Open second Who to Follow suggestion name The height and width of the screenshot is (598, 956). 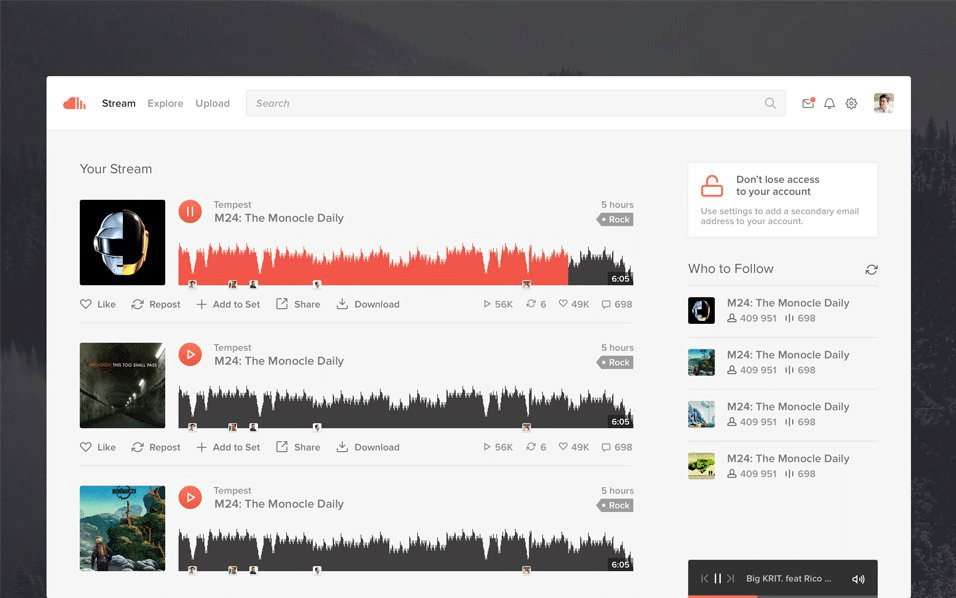click(x=788, y=355)
